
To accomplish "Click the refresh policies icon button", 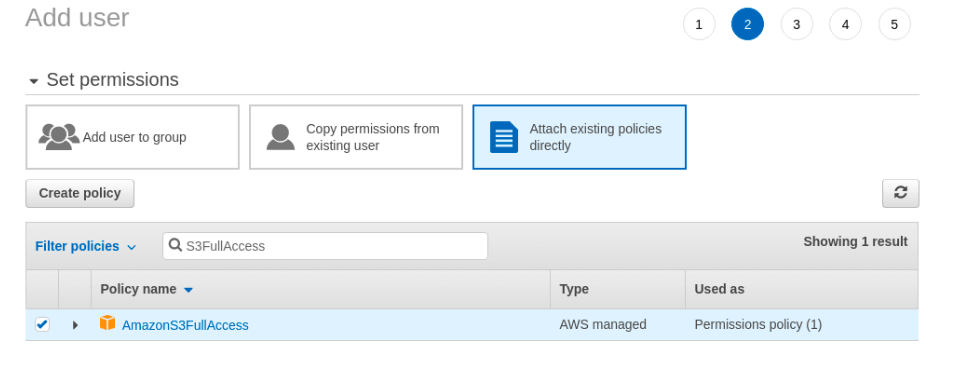I will click(900, 194).
